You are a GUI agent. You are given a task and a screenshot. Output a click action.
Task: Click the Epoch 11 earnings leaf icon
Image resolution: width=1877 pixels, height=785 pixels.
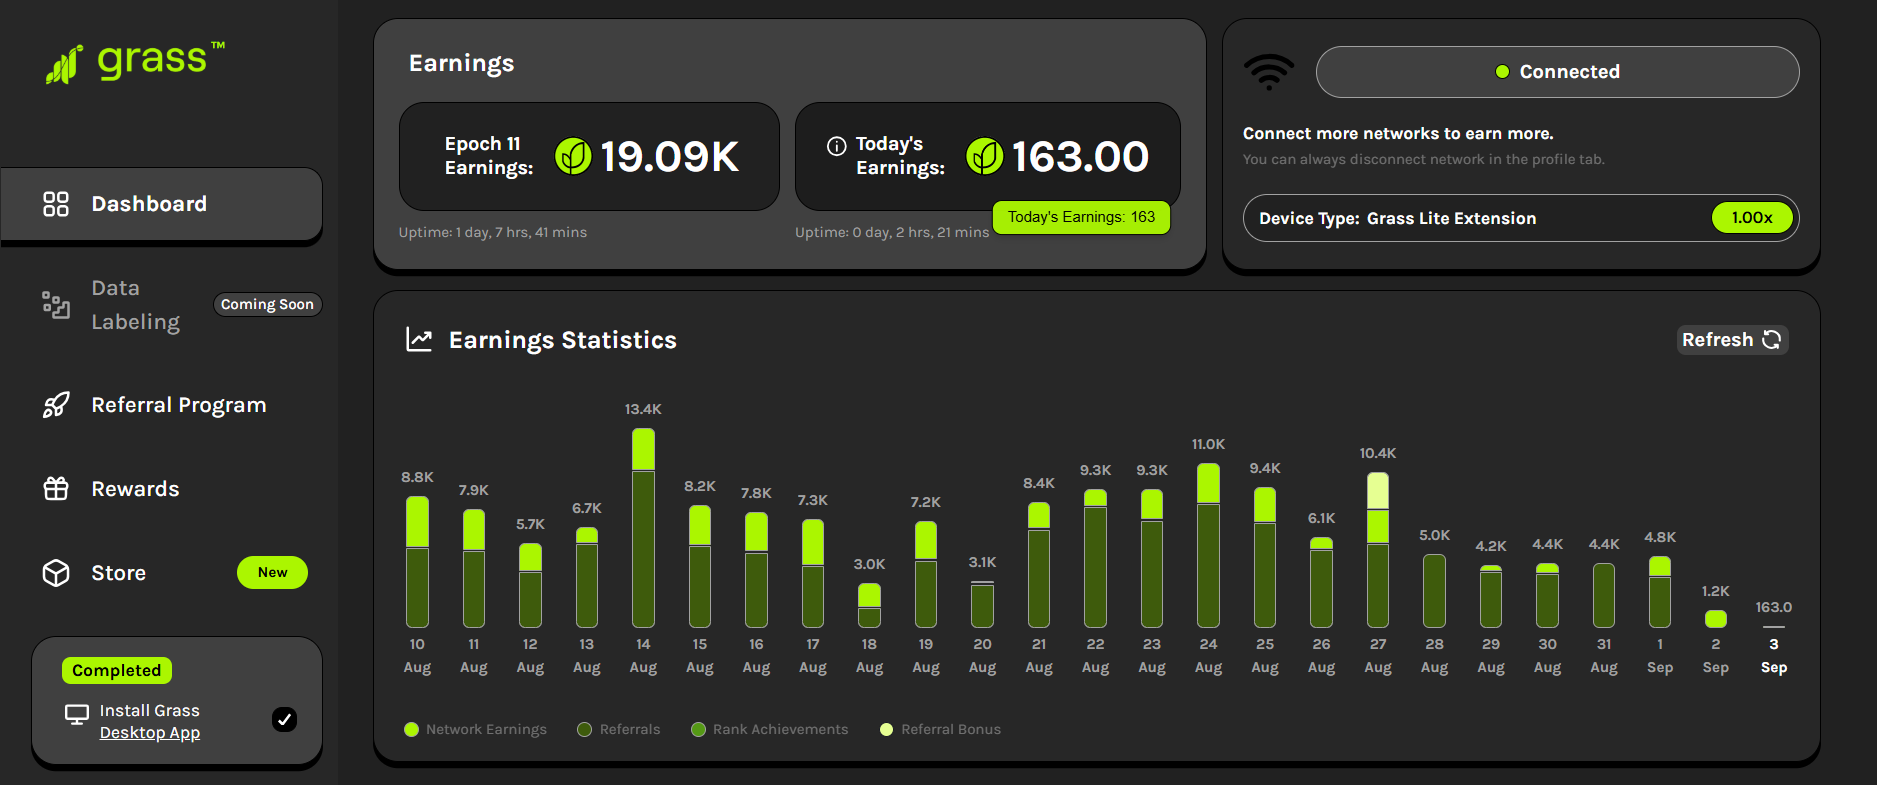coord(573,156)
